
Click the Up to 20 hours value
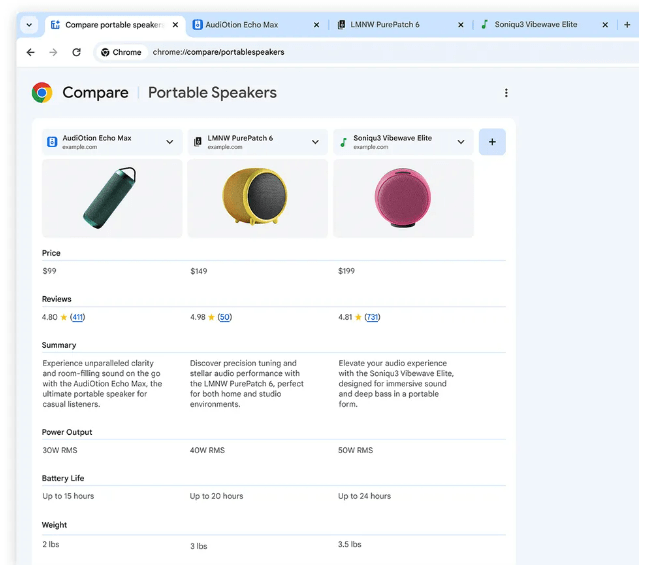point(216,496)
